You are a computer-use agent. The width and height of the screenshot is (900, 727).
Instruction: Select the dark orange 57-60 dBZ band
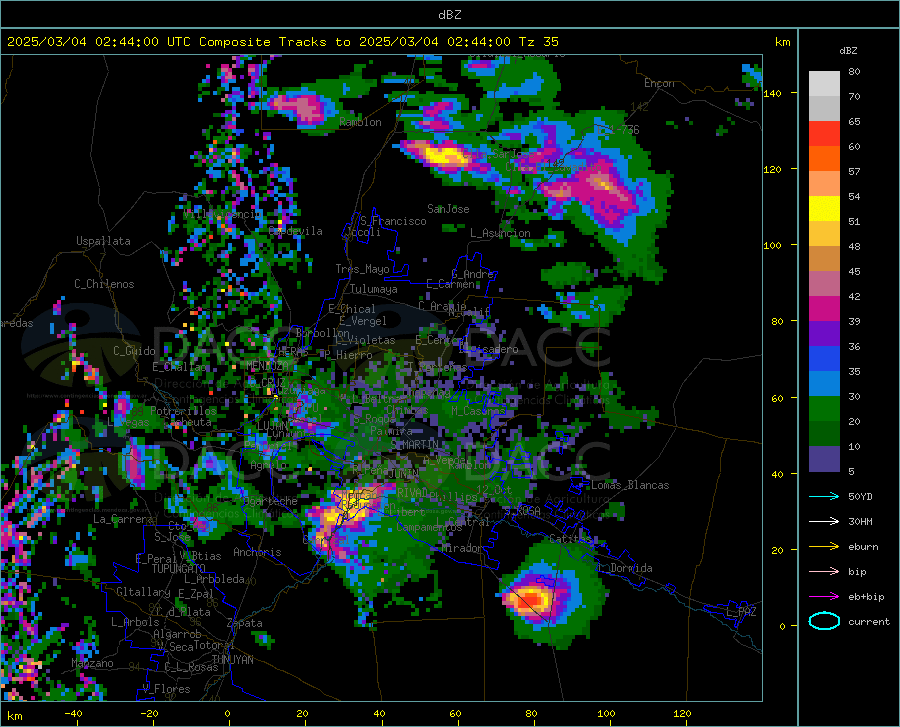click(x=824, y=159)
